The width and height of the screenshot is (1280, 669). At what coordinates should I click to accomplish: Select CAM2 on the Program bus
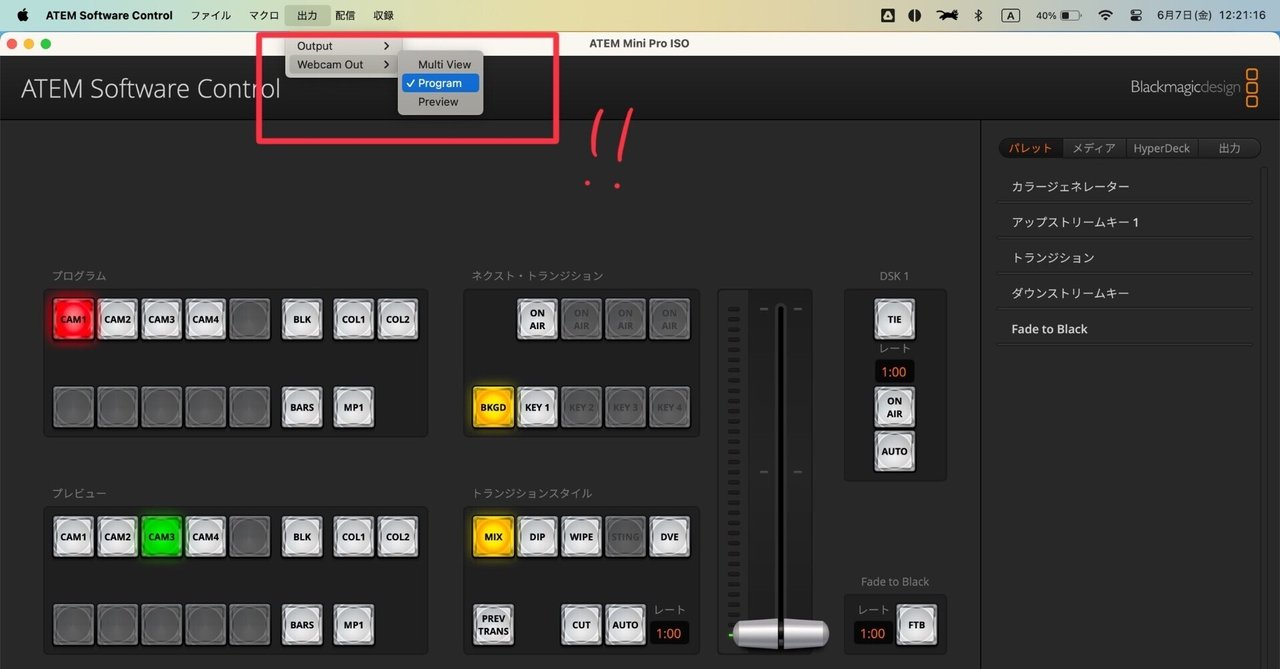coord(117,319)
